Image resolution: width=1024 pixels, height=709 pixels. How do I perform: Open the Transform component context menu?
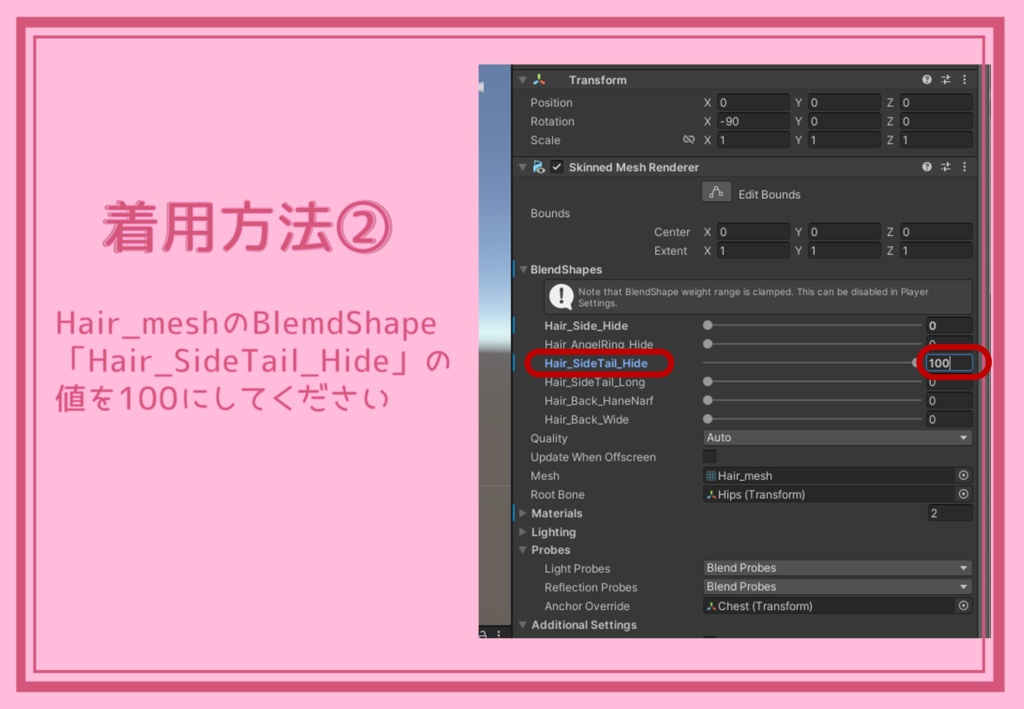[x=964, y=80]
